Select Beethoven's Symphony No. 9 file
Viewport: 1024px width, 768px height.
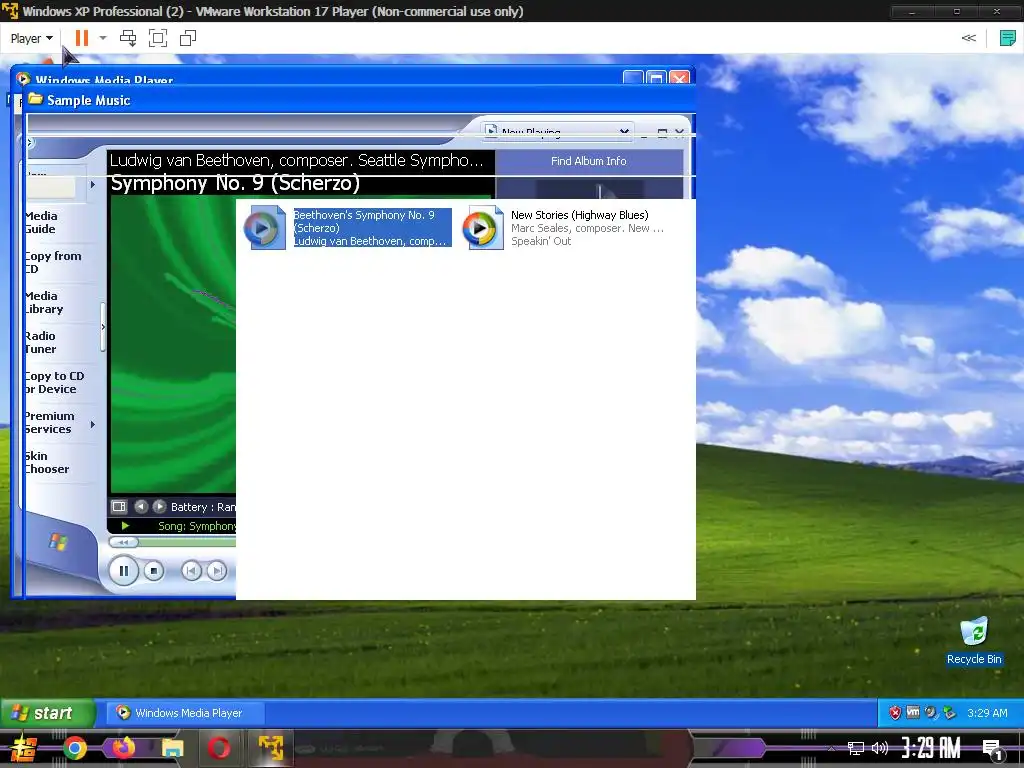pyautogui.click(x=372, y=228)
